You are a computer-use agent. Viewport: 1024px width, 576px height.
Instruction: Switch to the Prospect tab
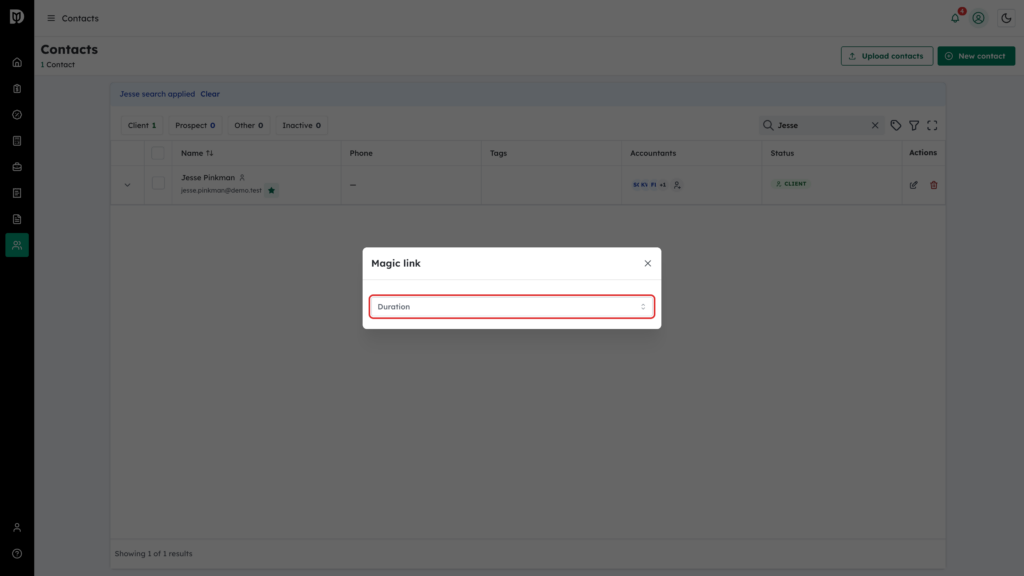point(195,125)
